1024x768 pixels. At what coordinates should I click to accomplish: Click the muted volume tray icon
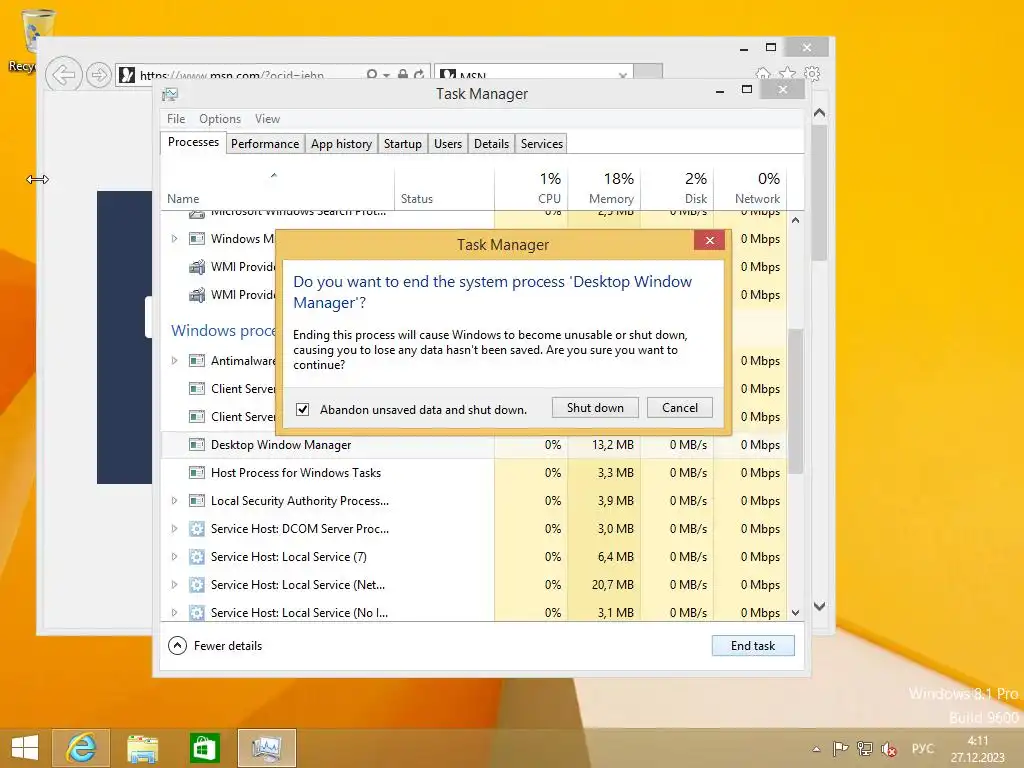pos(888,748)
